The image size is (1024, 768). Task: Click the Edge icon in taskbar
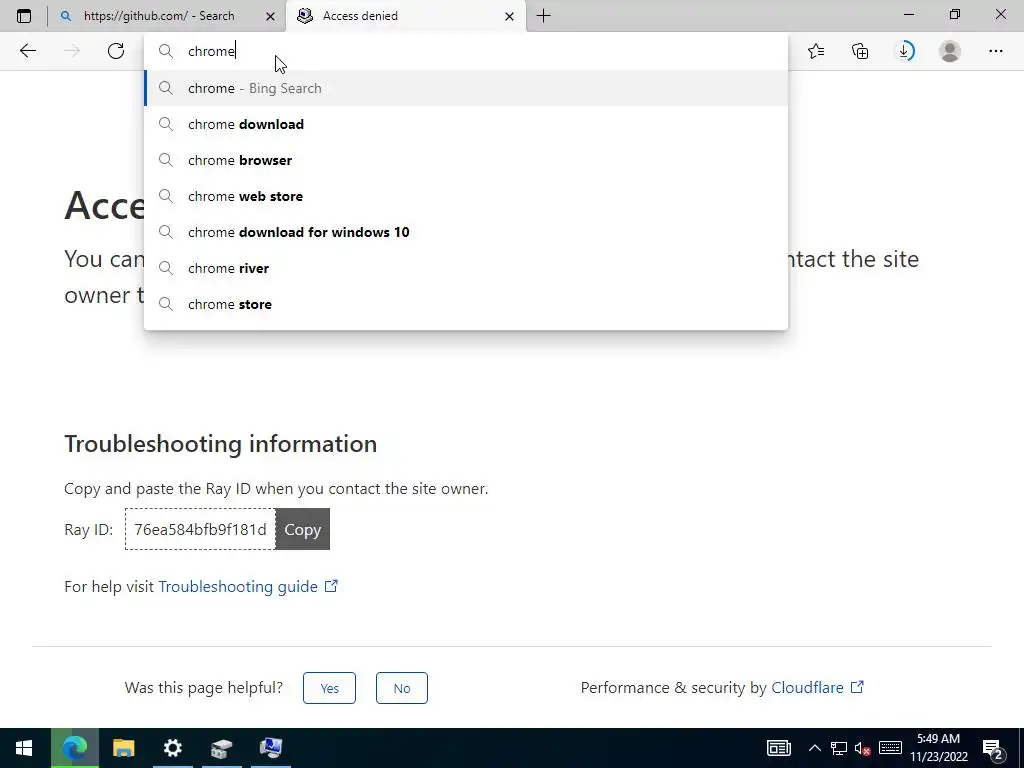tap(74, 748)
